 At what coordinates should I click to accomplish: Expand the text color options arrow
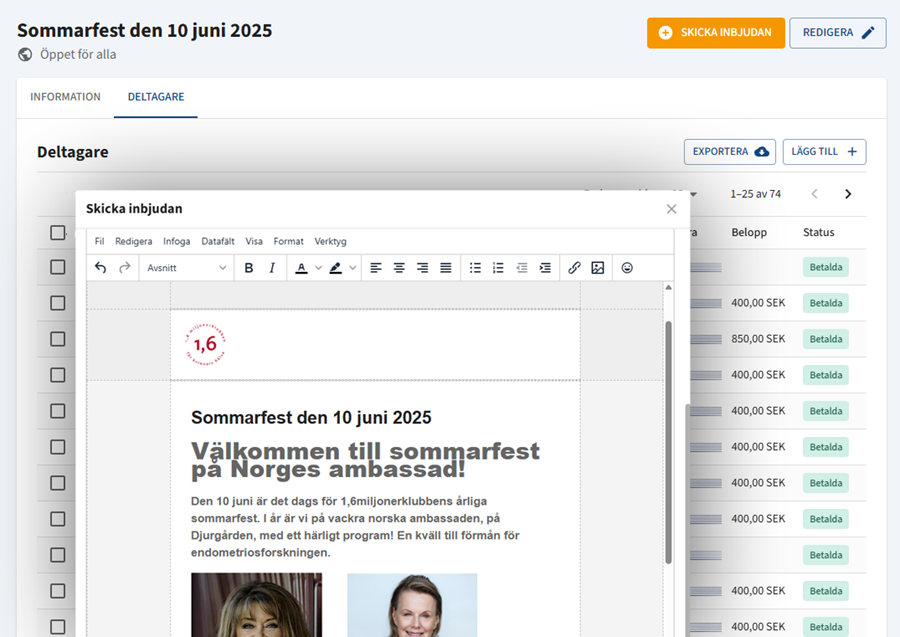[319, 268]
